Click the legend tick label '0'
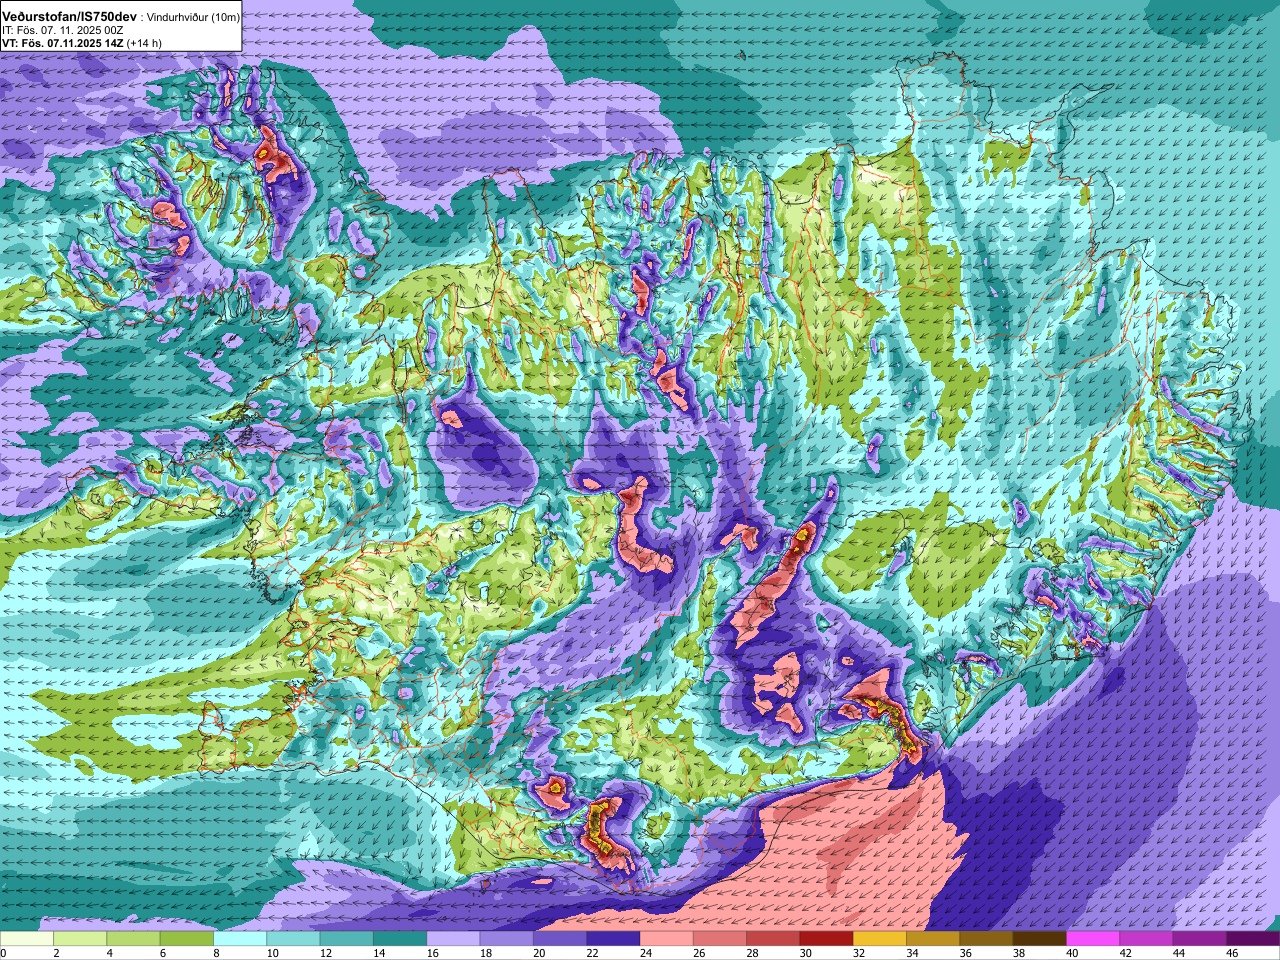 (4, 953)
